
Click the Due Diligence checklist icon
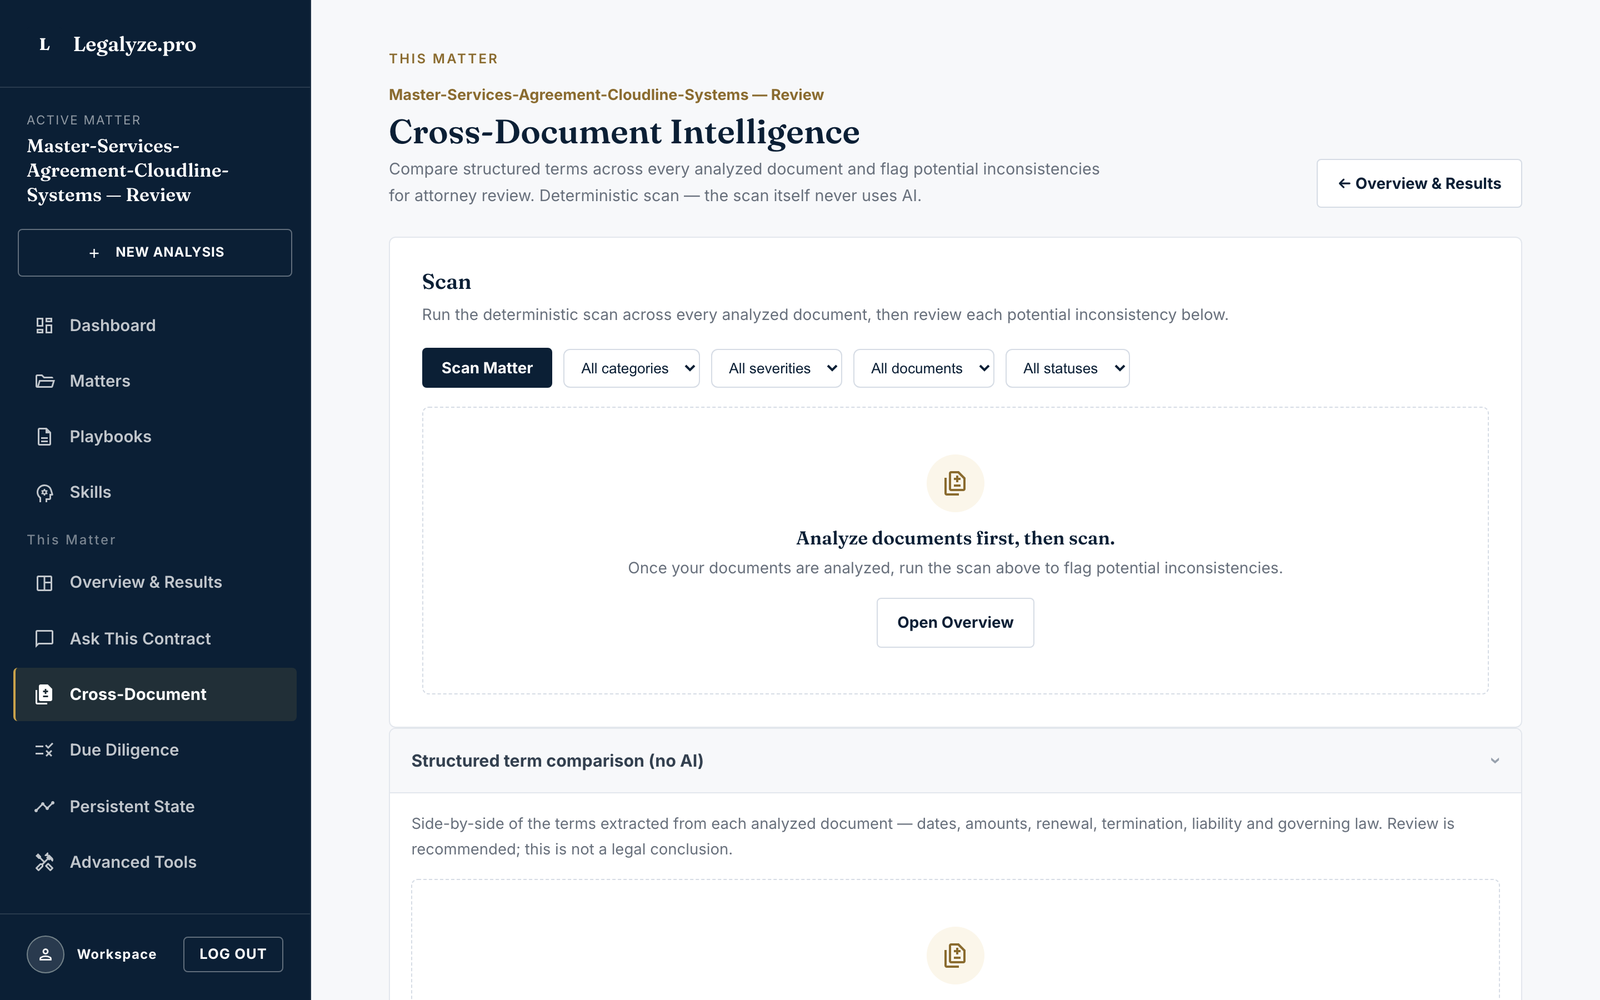click(x=44, y=750)
